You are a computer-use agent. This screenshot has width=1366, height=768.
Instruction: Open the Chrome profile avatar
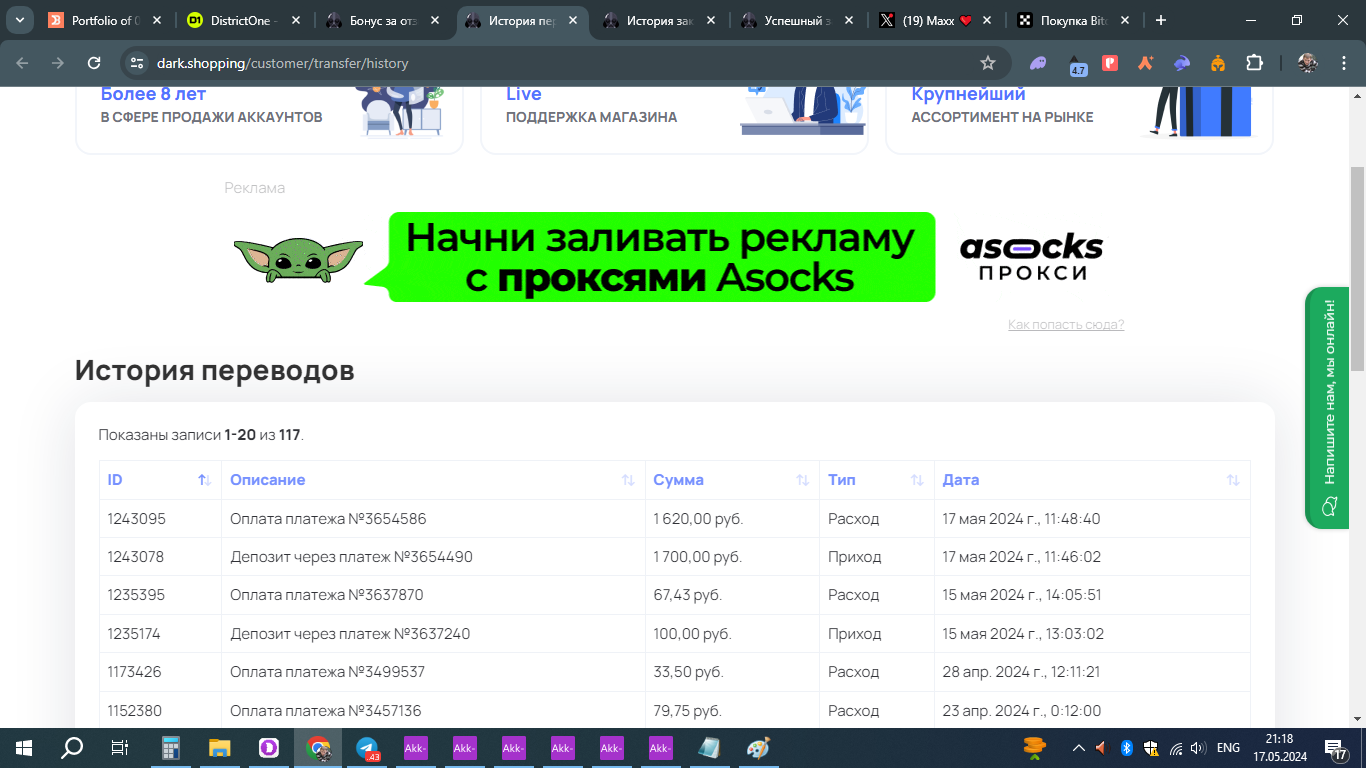tap(1308, 63)
